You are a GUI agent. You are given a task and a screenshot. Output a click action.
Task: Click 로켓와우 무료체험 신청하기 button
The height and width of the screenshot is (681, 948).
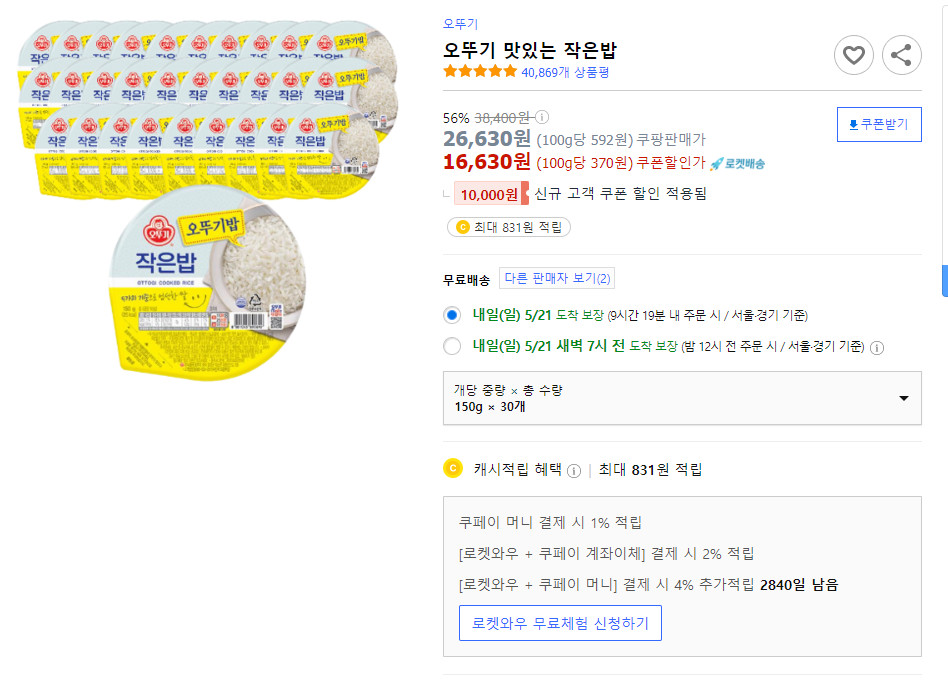(560, 622)
